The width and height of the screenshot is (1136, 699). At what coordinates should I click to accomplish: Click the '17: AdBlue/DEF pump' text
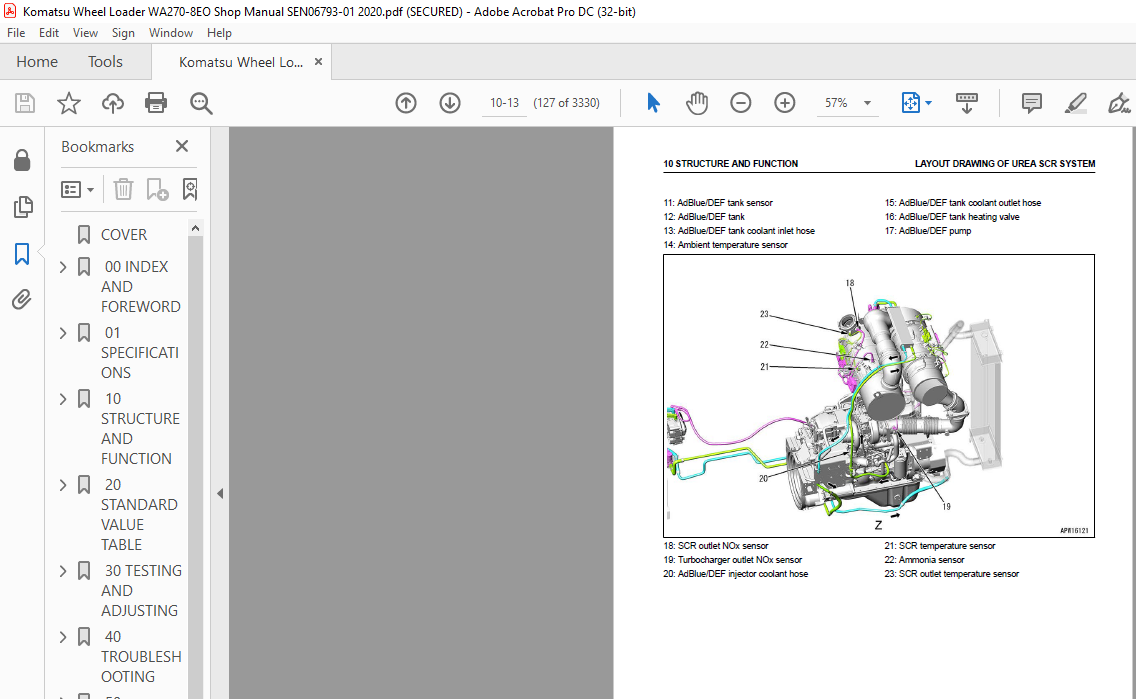[x=927, y=231]
